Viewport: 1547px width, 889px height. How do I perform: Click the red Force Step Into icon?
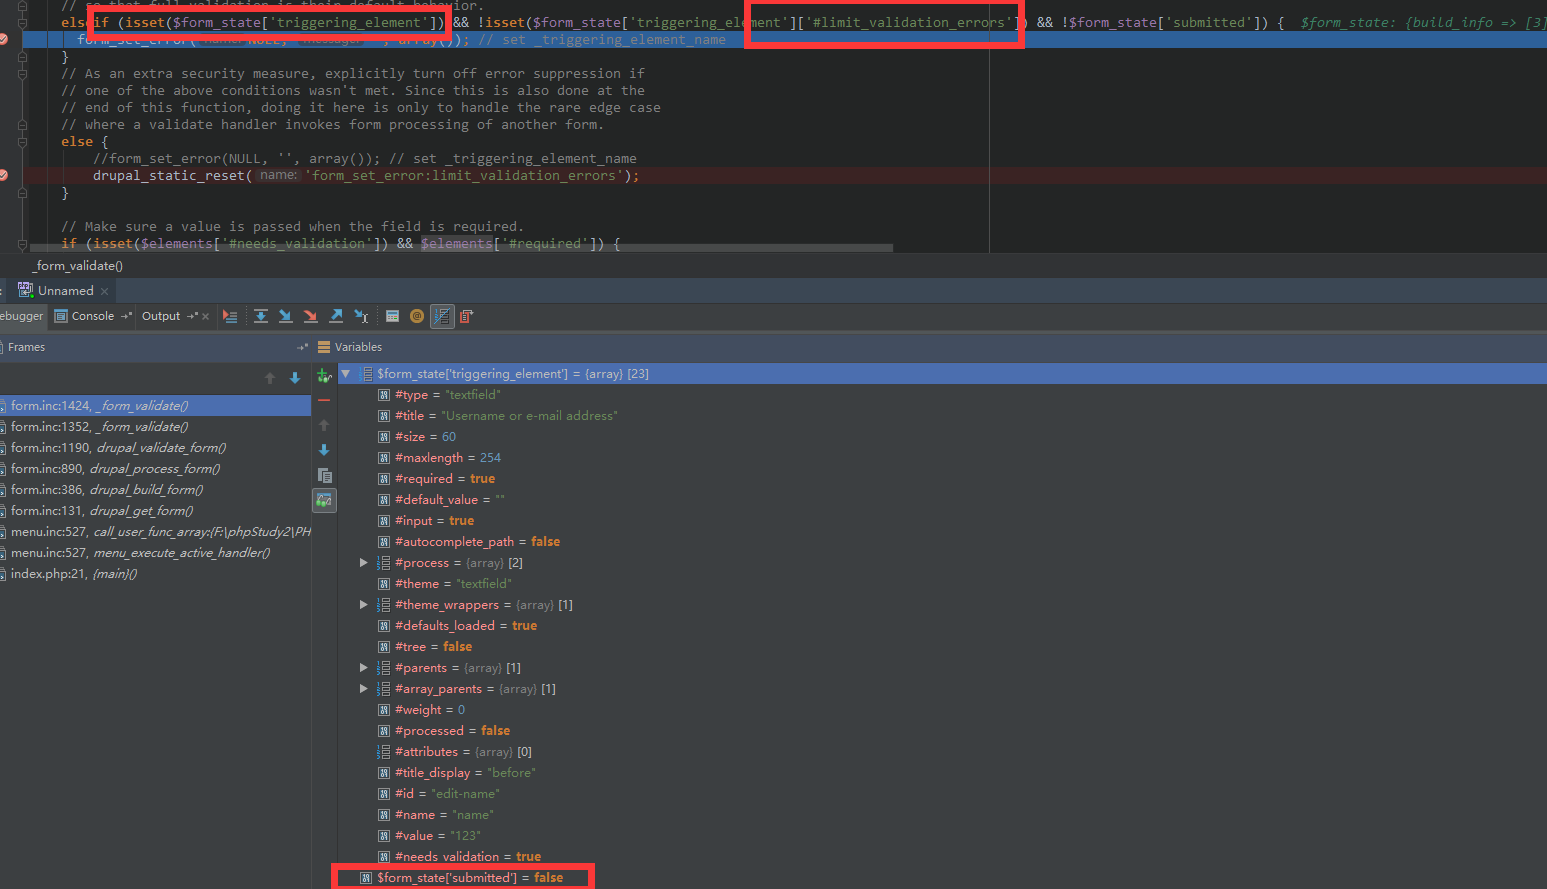coord(310,316)
